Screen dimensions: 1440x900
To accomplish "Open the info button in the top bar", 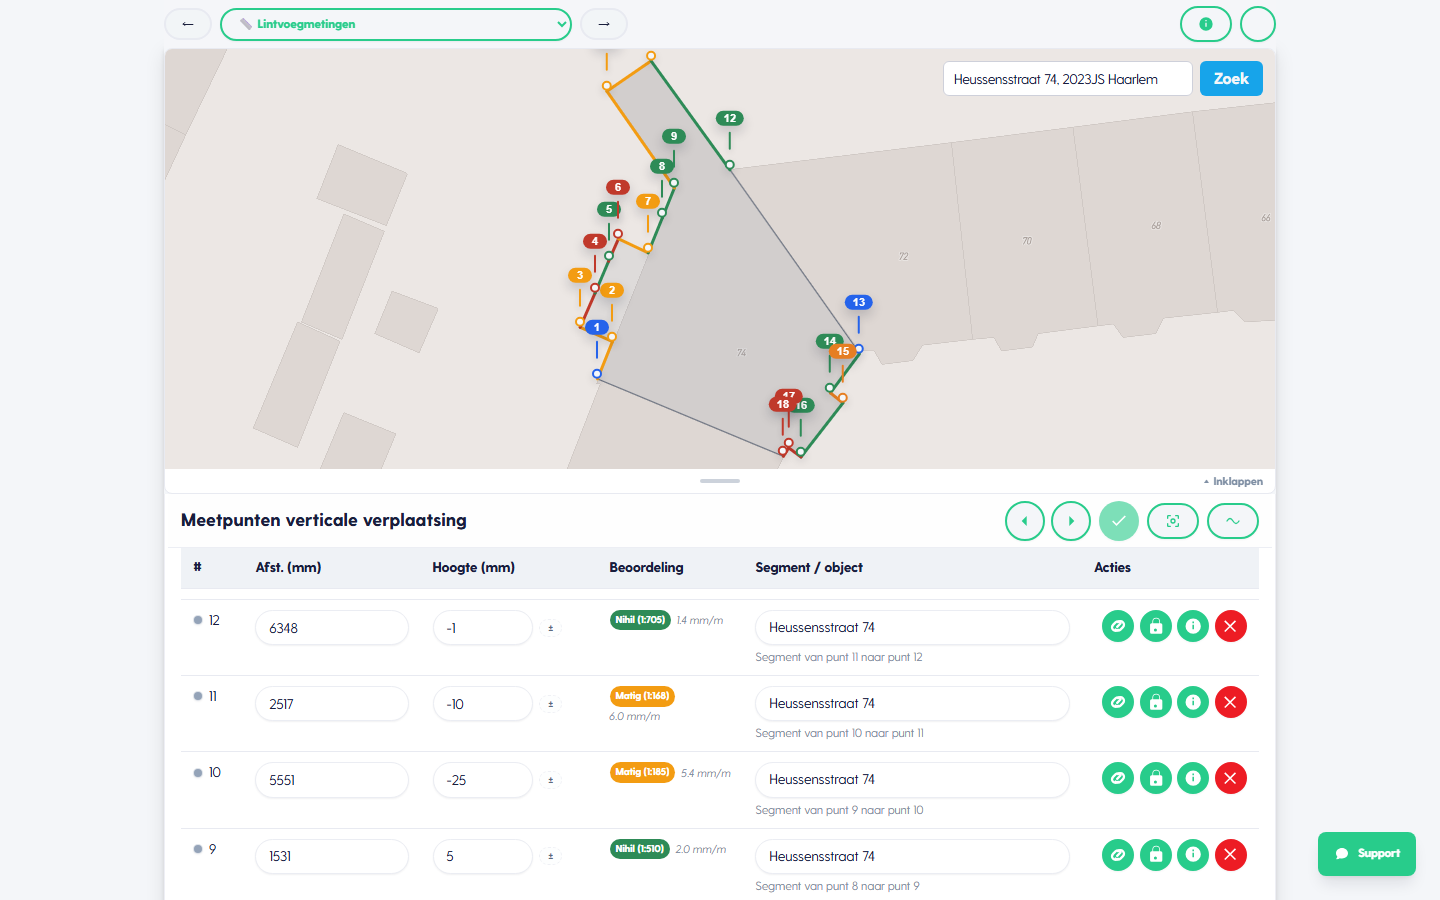I will [x=1206, y=24].
